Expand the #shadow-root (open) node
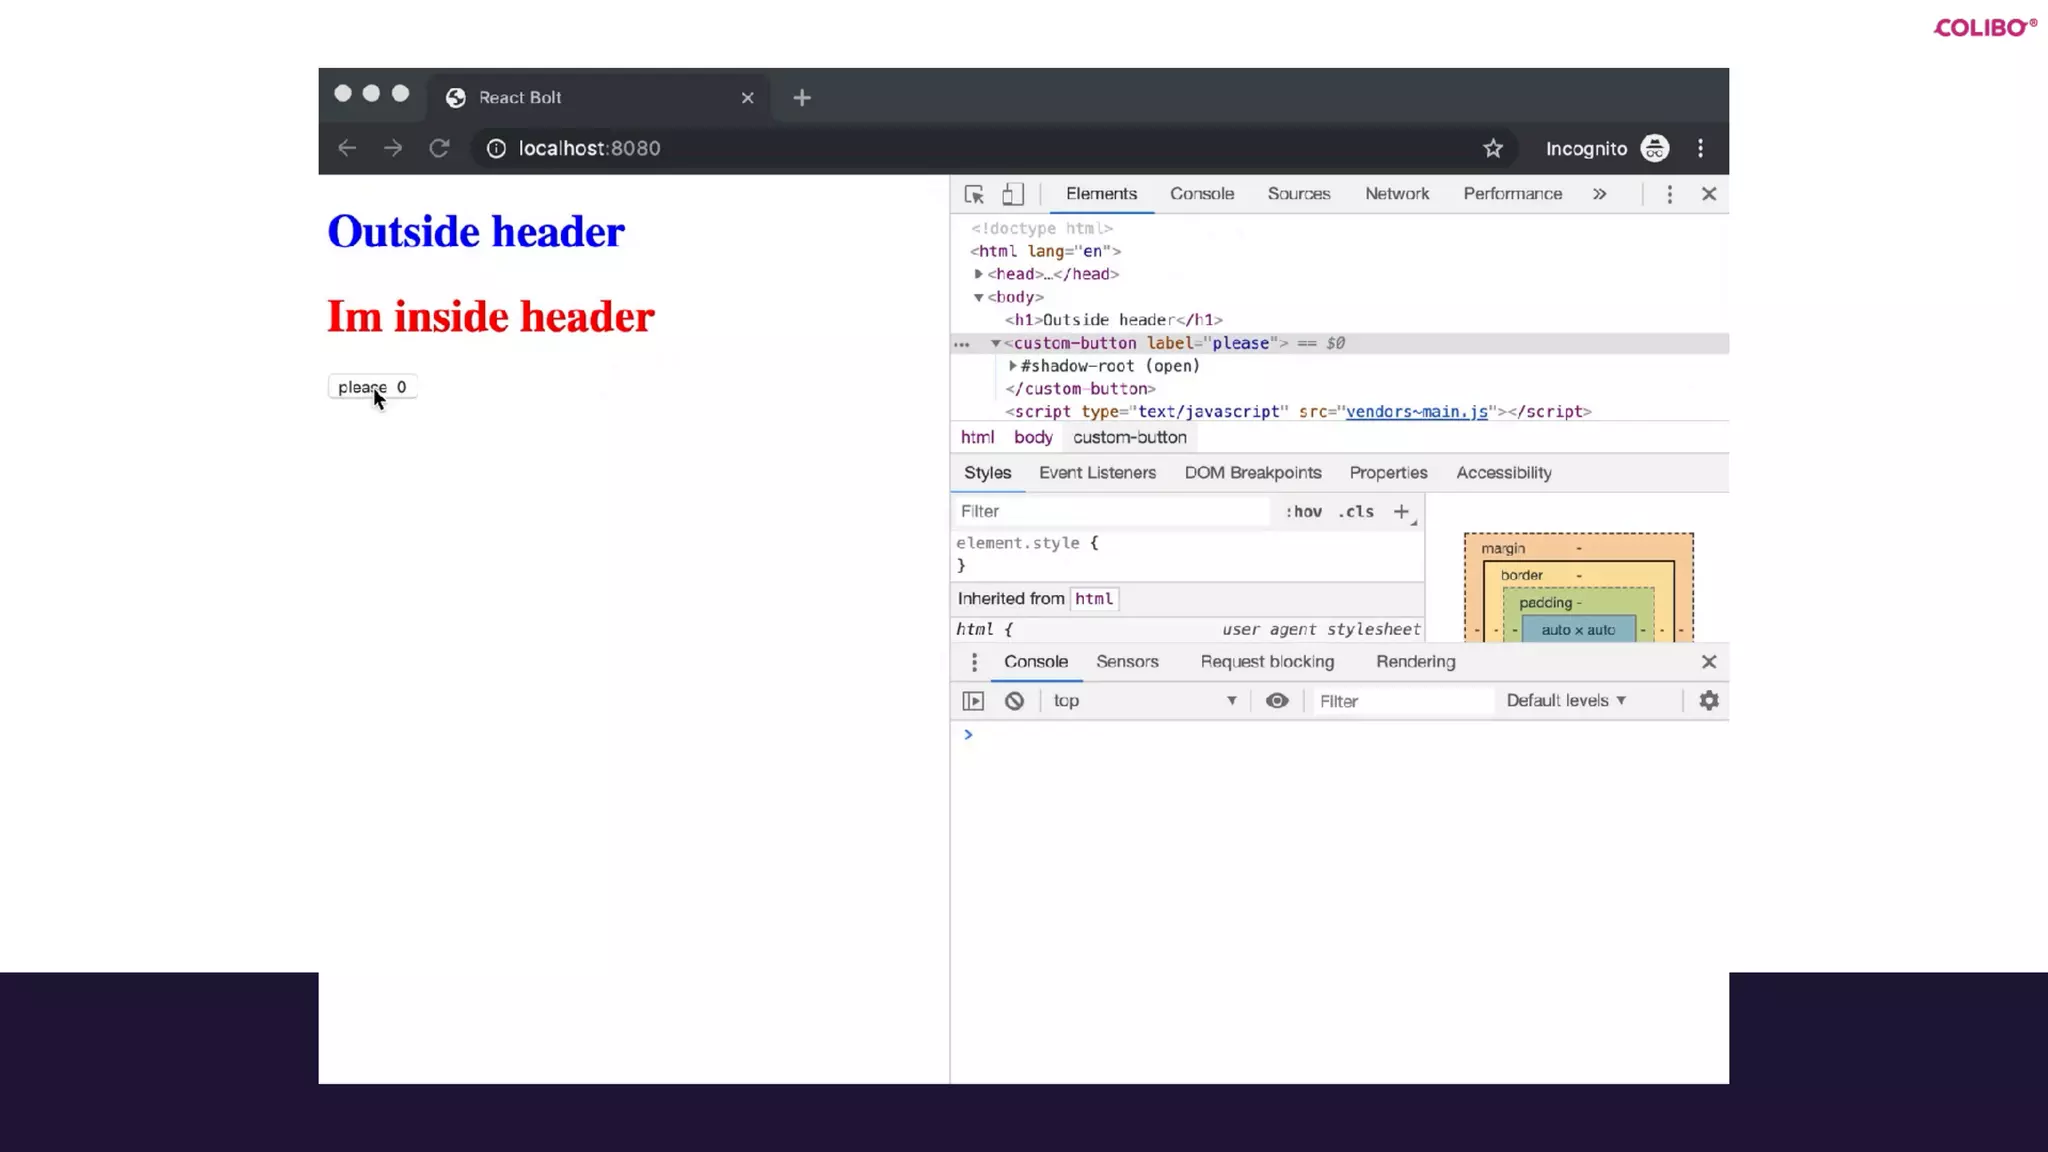This screenshot has height=1152, width=2048. [1012, 366]
